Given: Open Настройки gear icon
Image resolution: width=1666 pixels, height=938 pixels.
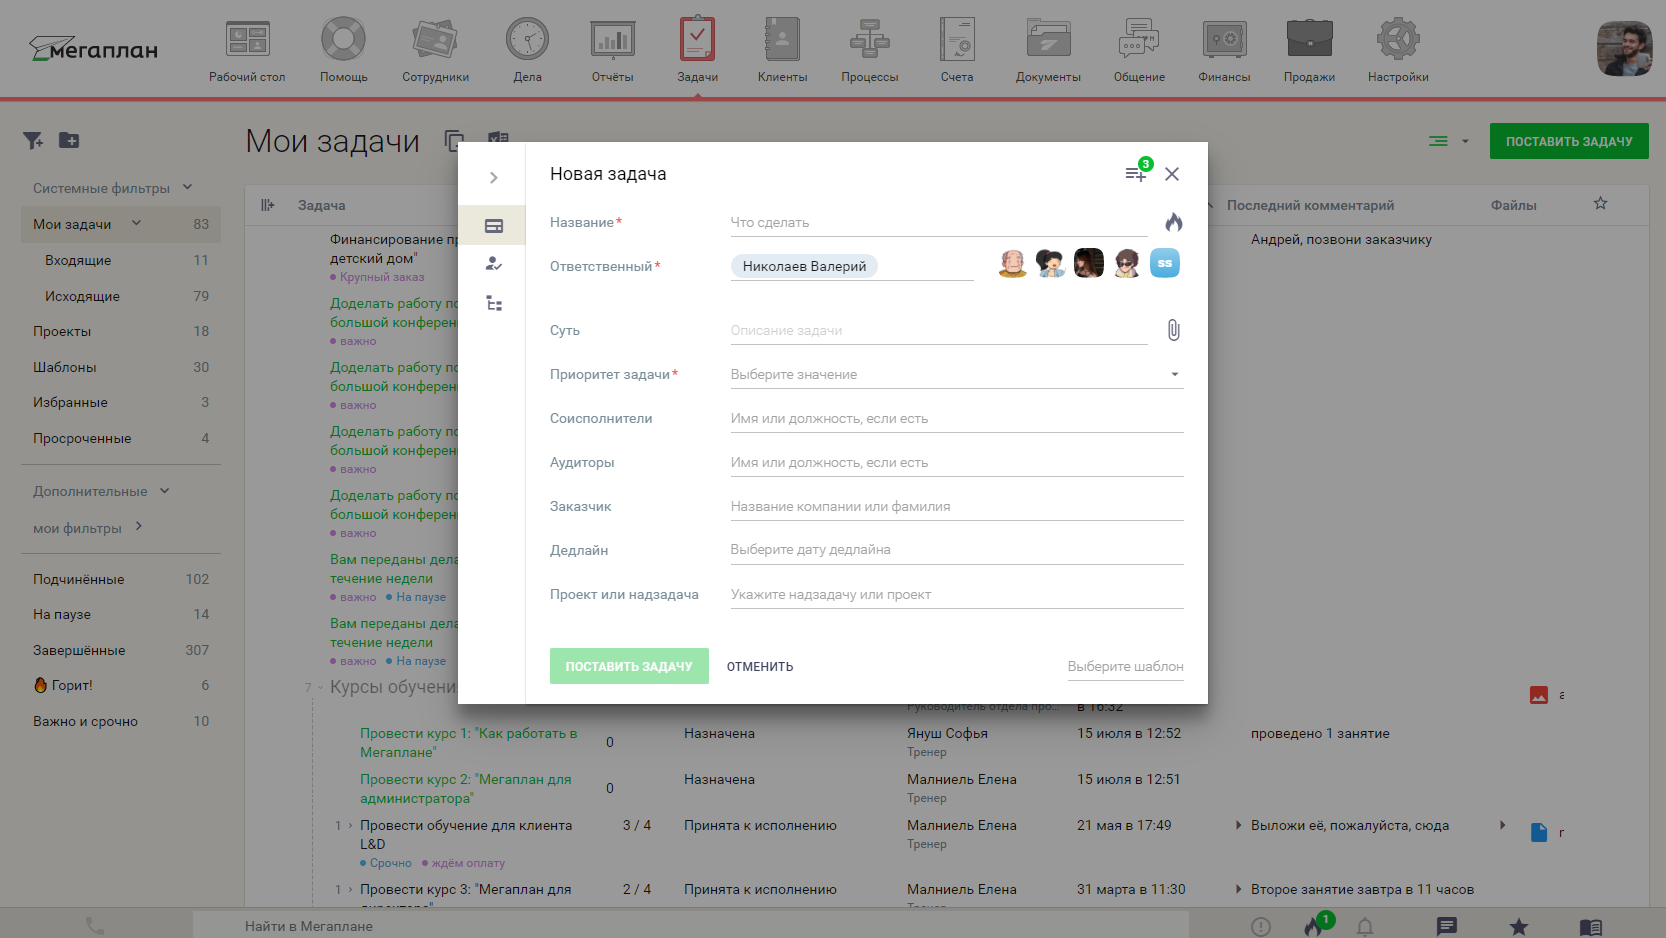Looking at the screenshot, I should 1398,50.
